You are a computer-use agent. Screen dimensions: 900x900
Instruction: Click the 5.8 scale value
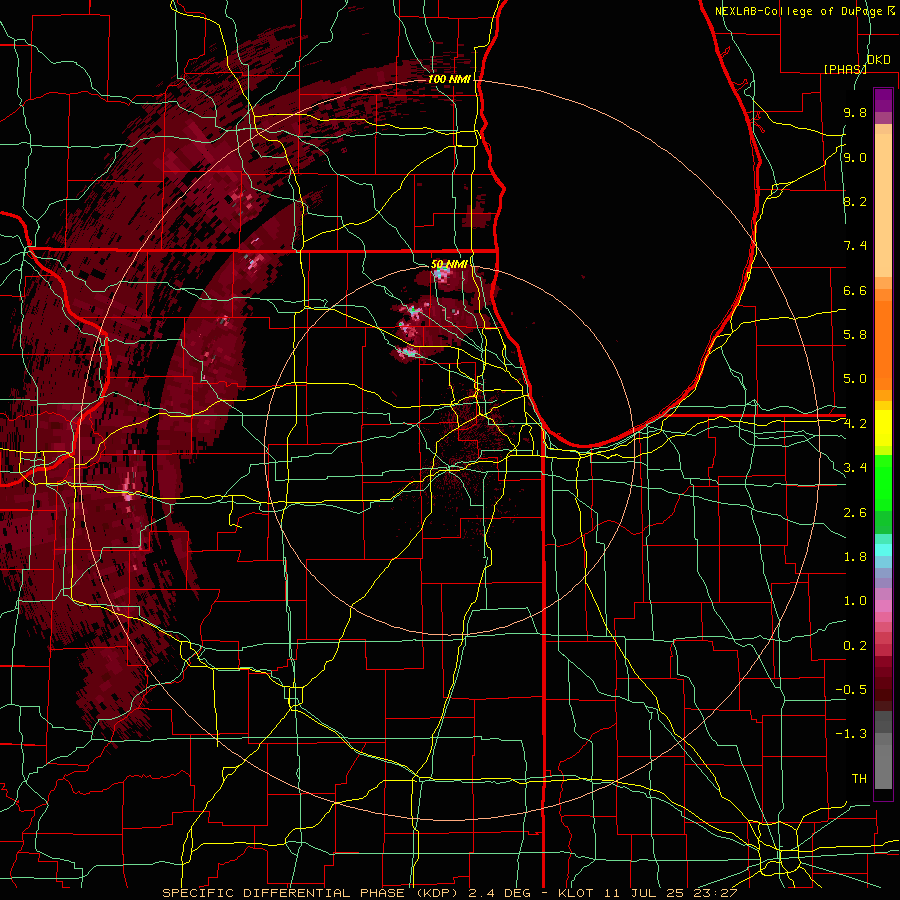(x=855, y=335)
